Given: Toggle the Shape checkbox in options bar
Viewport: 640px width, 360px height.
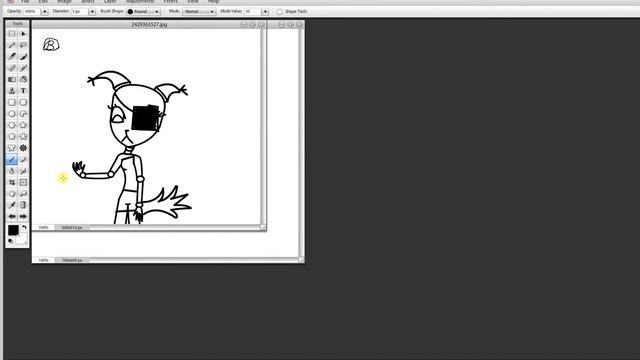Looking at the screenshot, I should (x=280, y=12).
